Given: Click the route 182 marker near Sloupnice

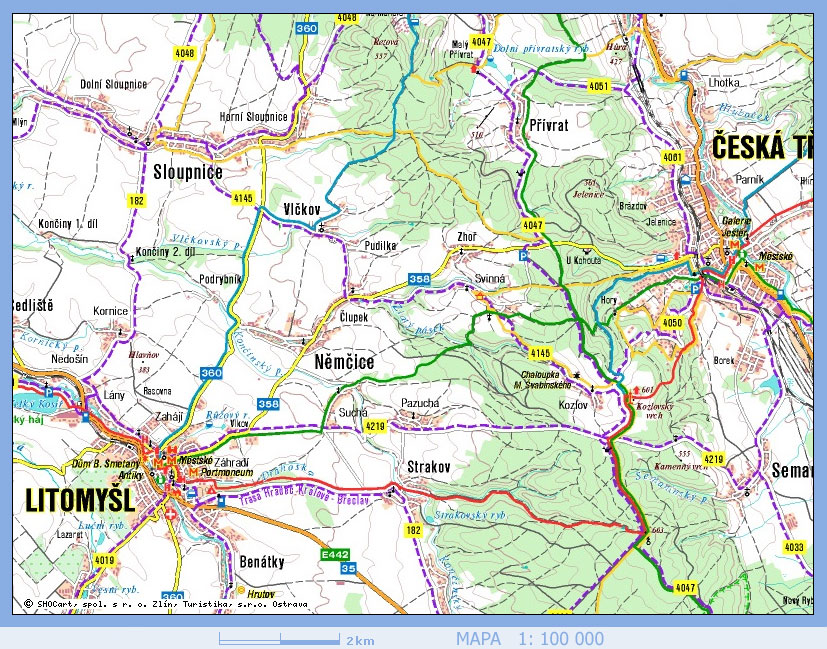Looking at the screenshot, I should [137, 201].
